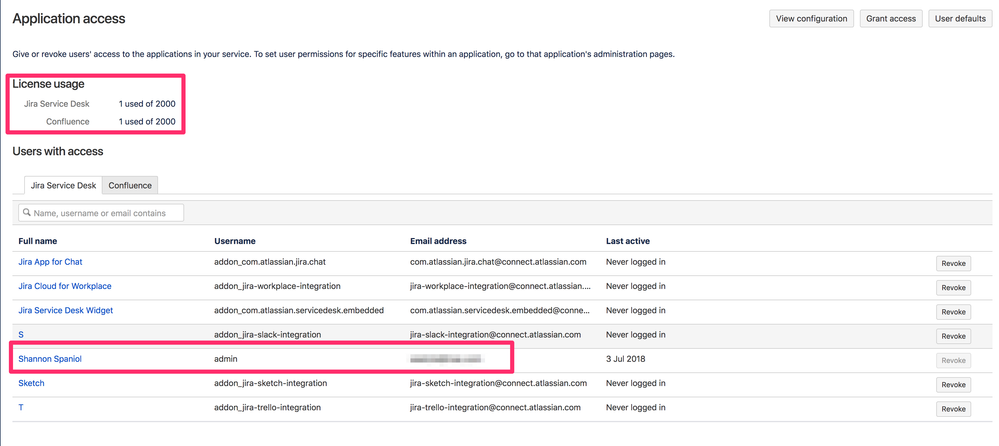
Task: Select email com.atlassian.jira.chat@connect.atlassian.com
Action: 498,262
